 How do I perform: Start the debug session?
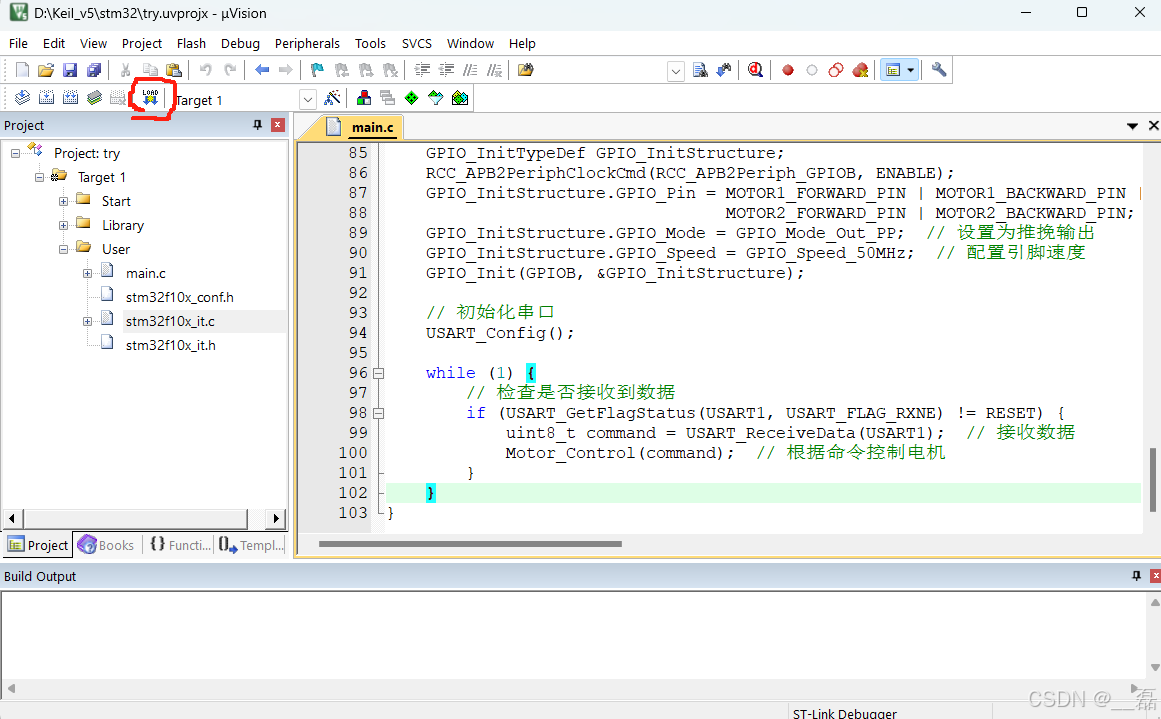(755, 70)
